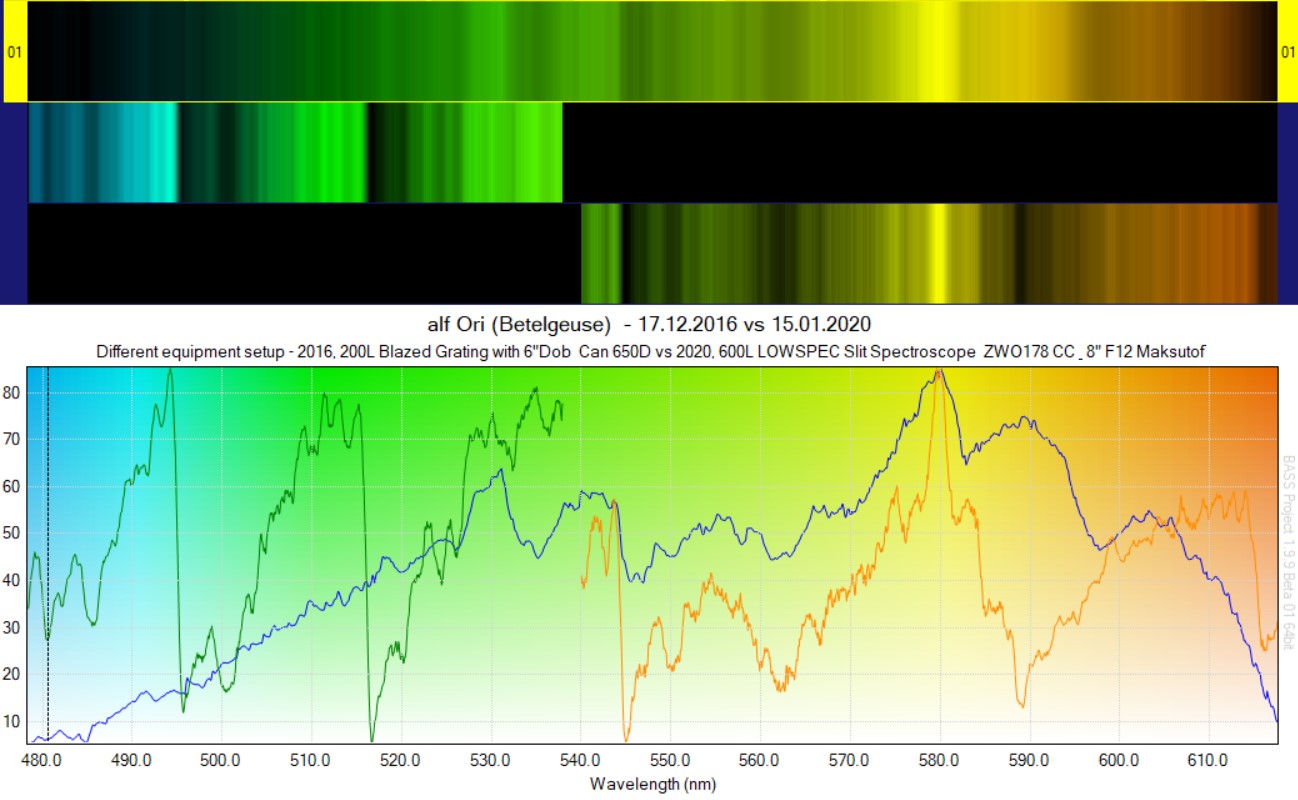Click the 80 value on the intensity axis
Viewport: 1298px width, 800px height.
12,392
